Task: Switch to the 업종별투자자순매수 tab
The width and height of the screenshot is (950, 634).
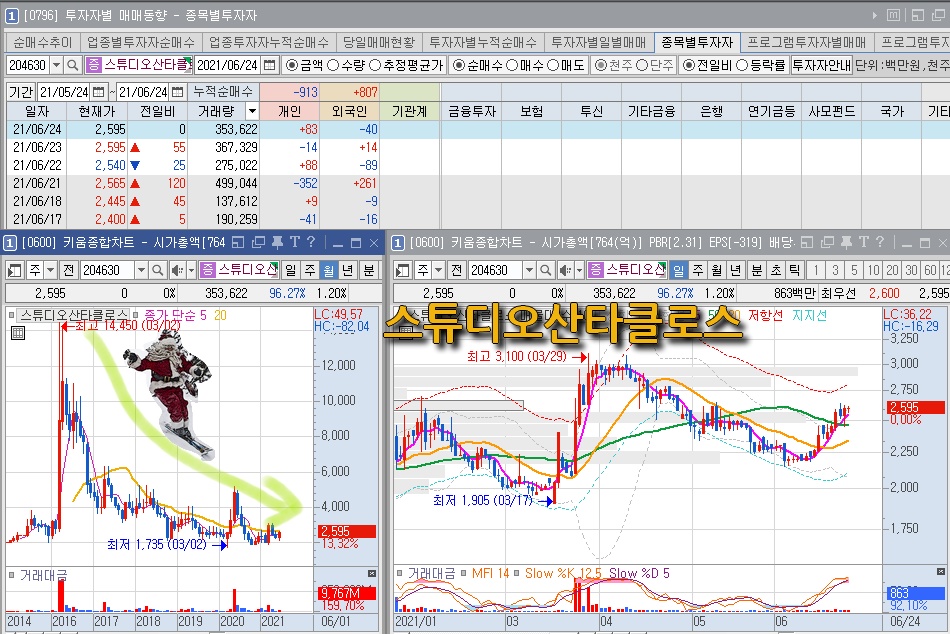Action: tap(141, 42)
